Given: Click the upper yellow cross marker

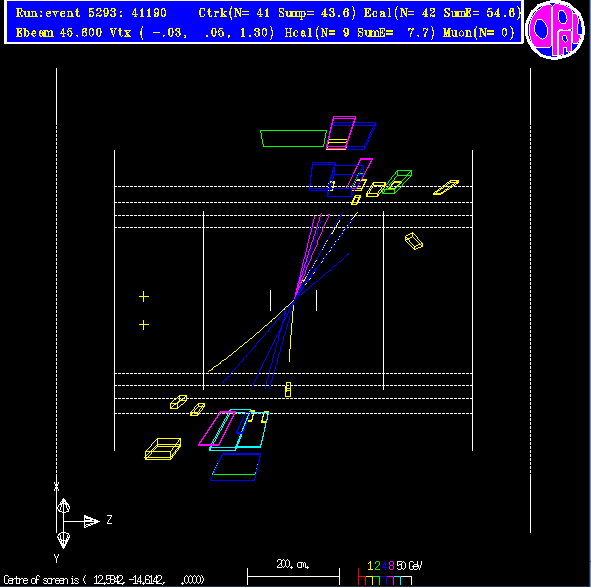Looking at the screenshot, I should (144, 297).
